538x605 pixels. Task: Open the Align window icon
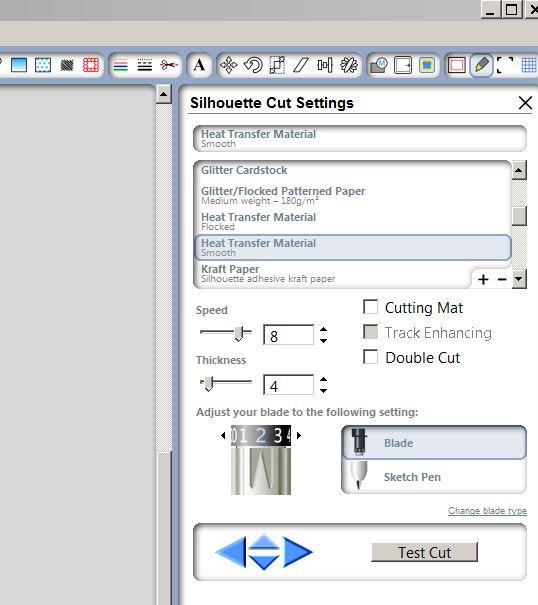325,65
